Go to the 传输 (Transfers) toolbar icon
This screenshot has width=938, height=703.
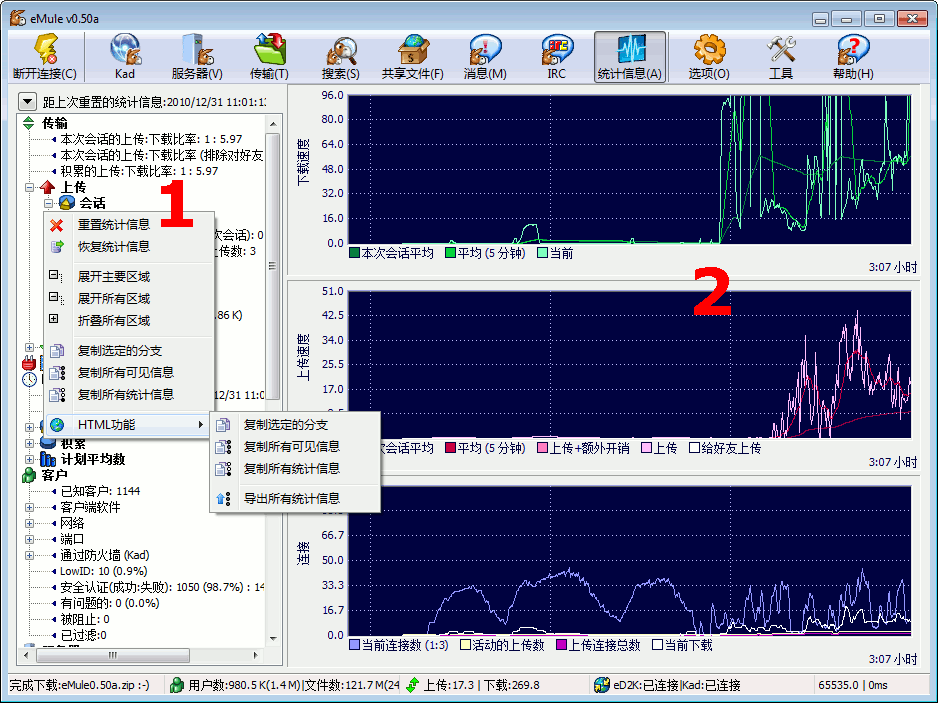pos(269,56)
